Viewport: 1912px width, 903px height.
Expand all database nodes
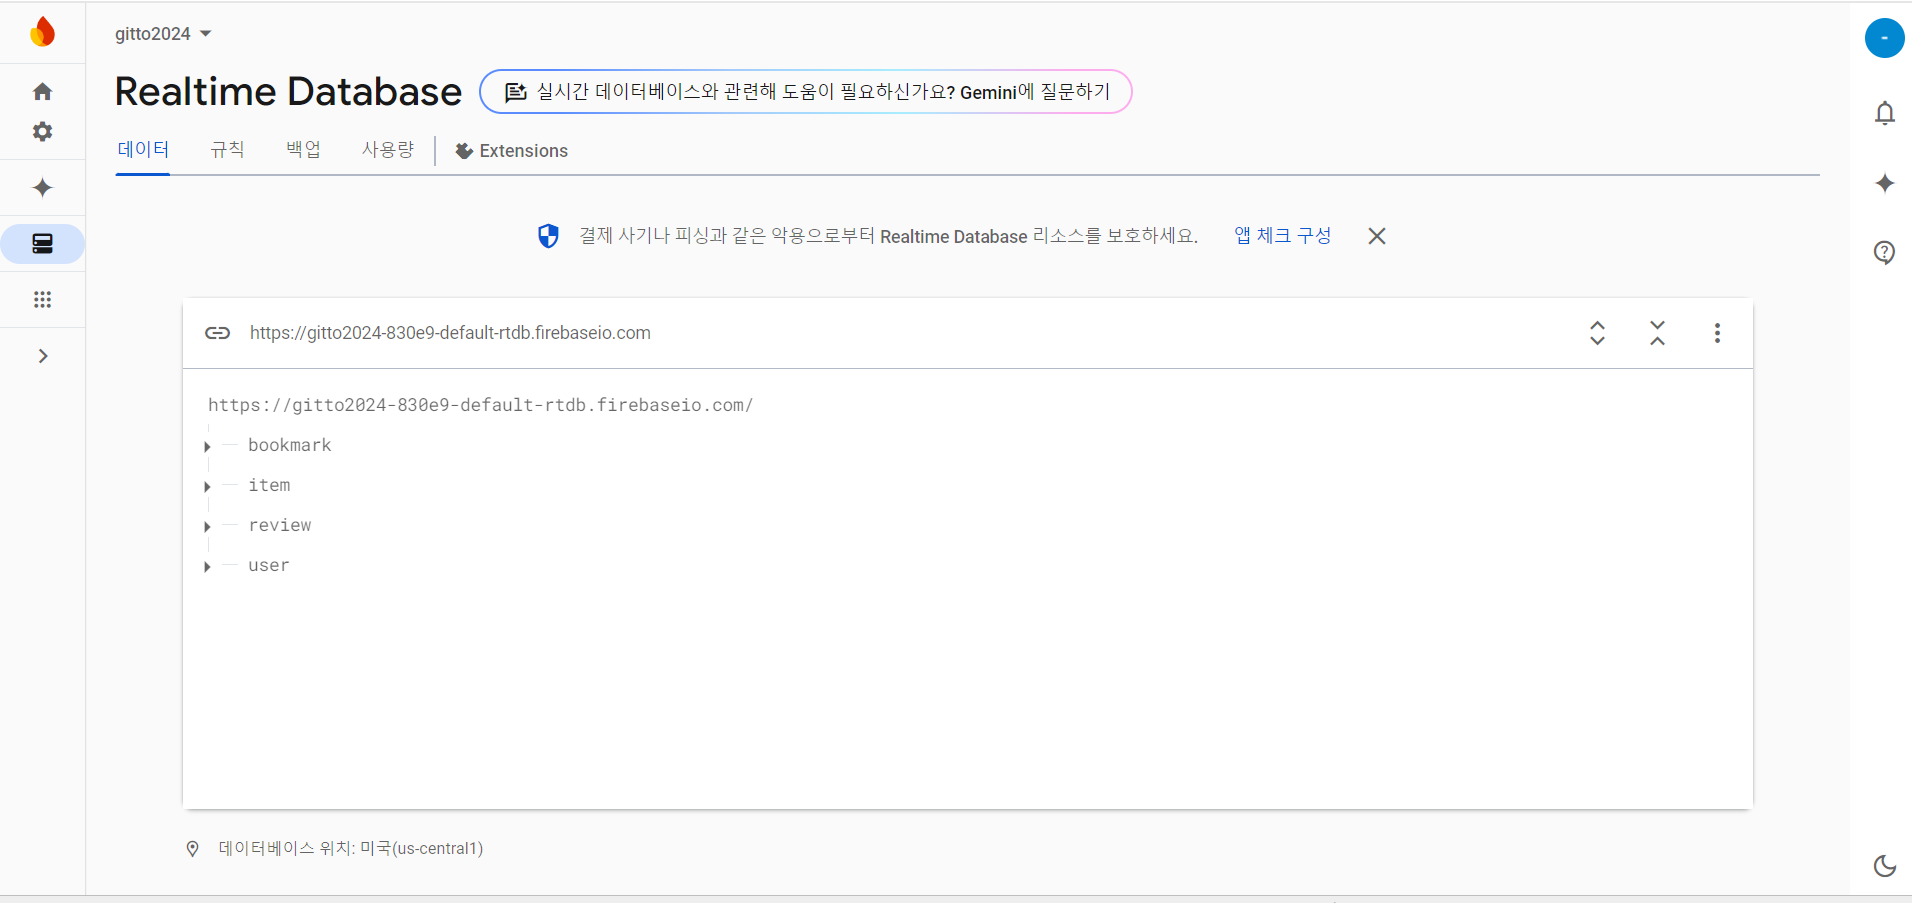1597,333
